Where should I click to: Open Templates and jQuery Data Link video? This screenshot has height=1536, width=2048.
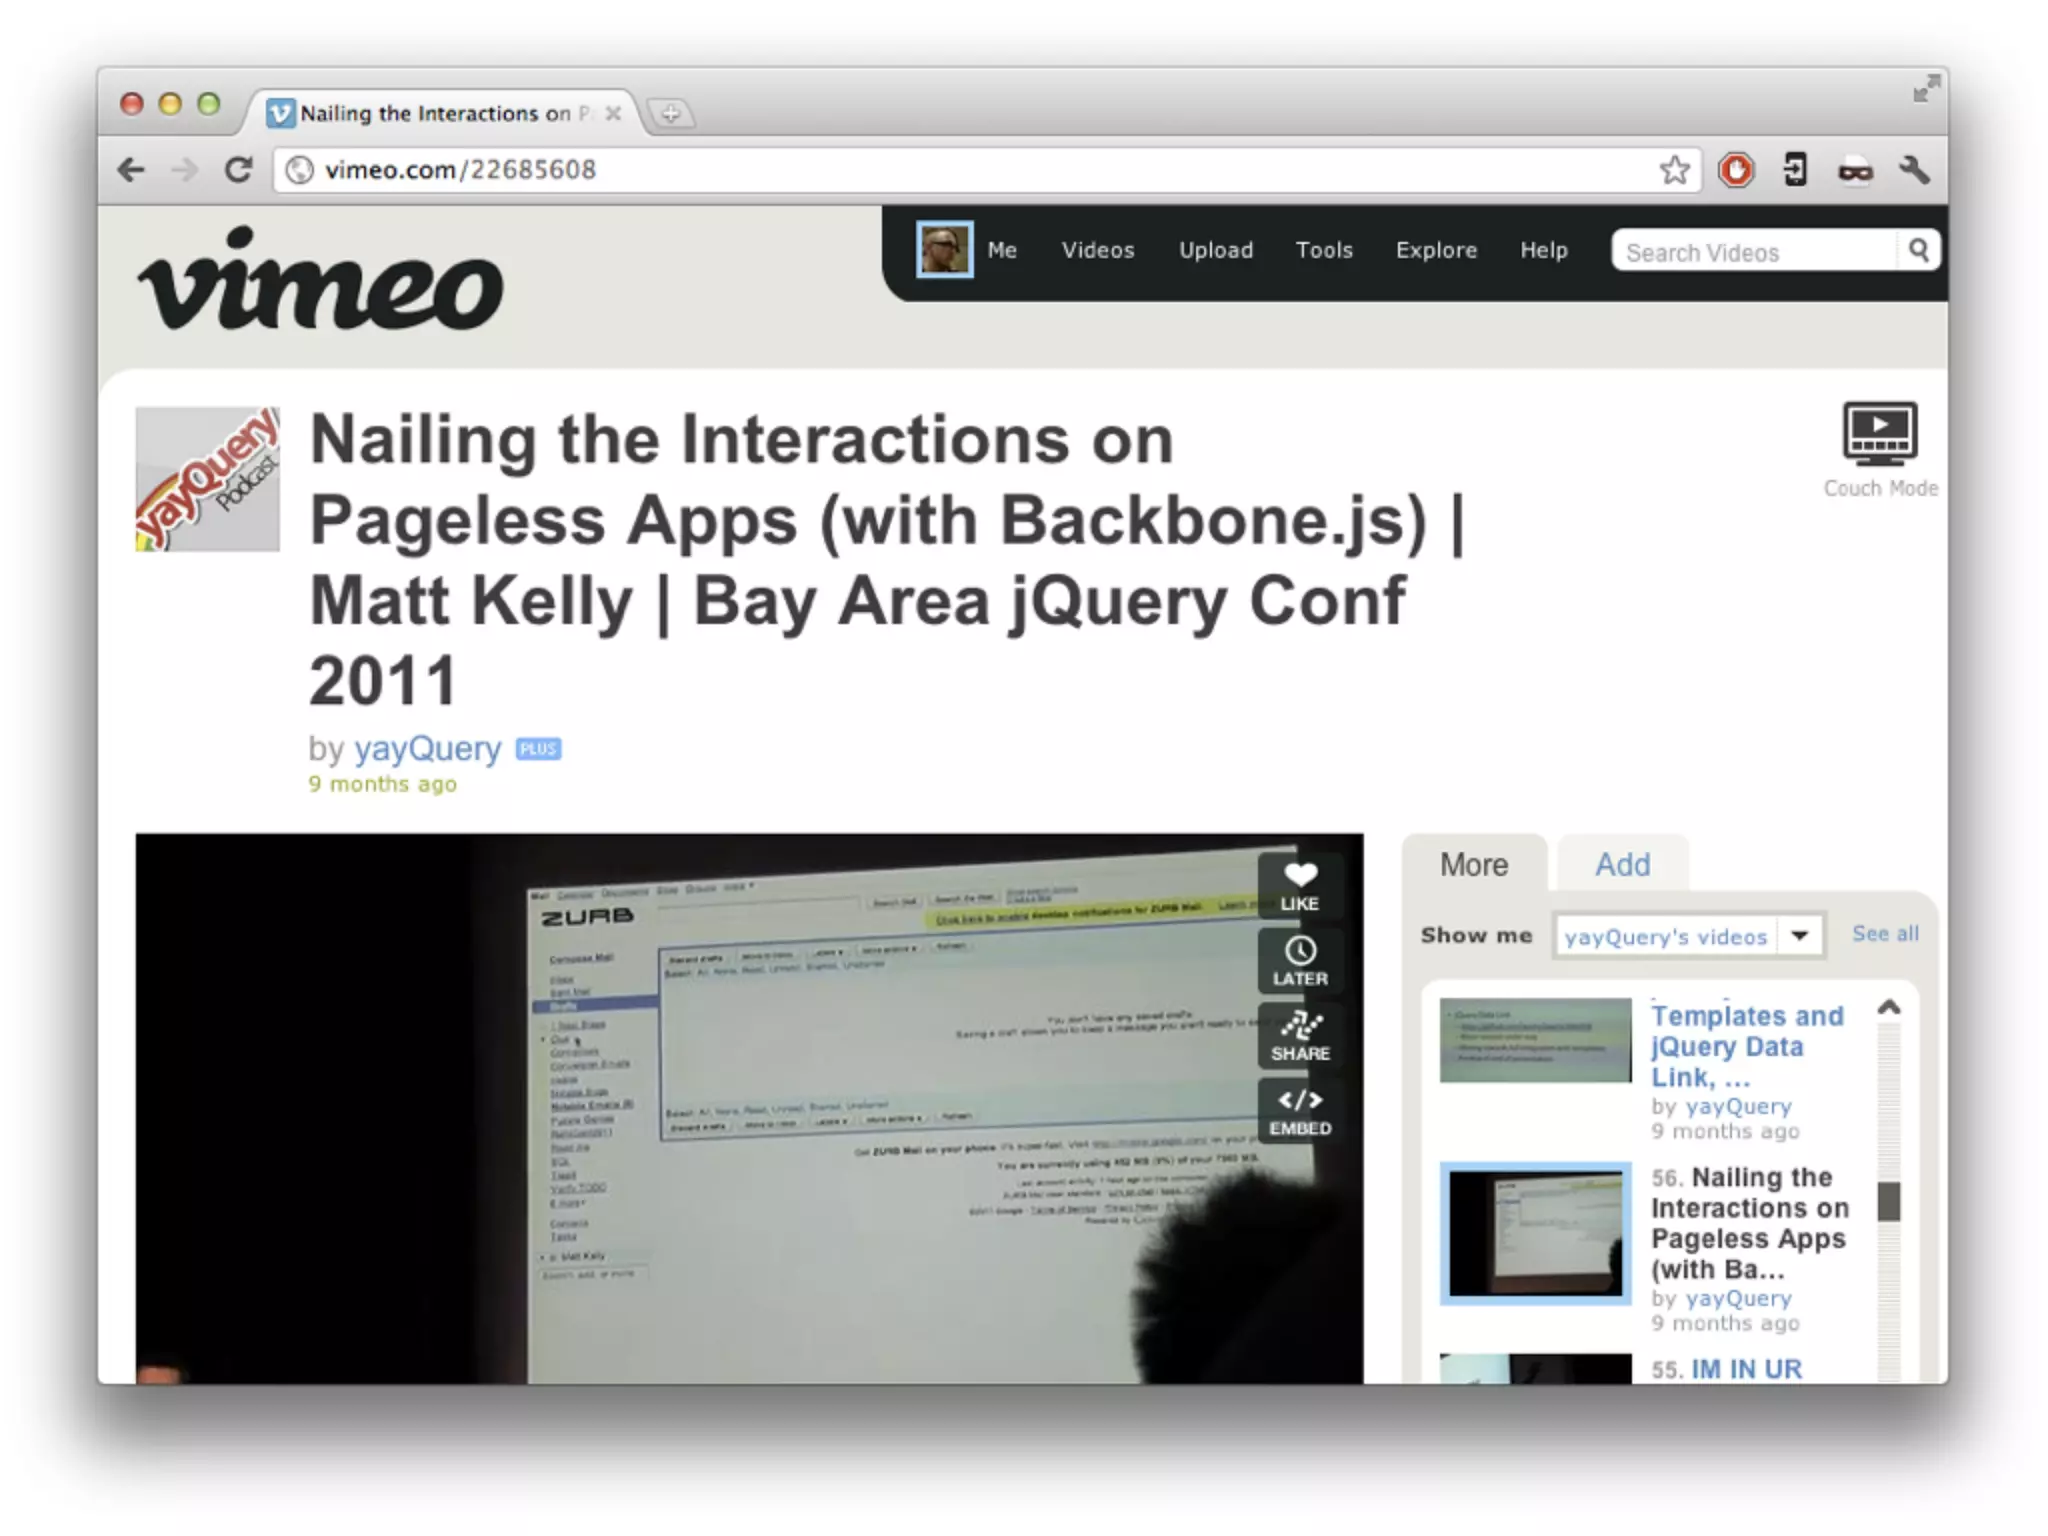tap(1747, 1046)
